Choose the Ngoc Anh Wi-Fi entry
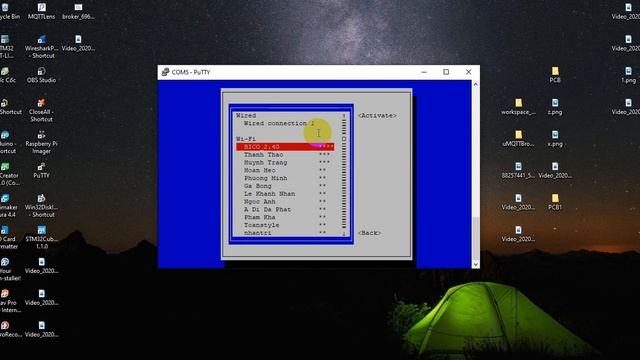The width and height of the screenshot is (640, 360). pos(285,201)
